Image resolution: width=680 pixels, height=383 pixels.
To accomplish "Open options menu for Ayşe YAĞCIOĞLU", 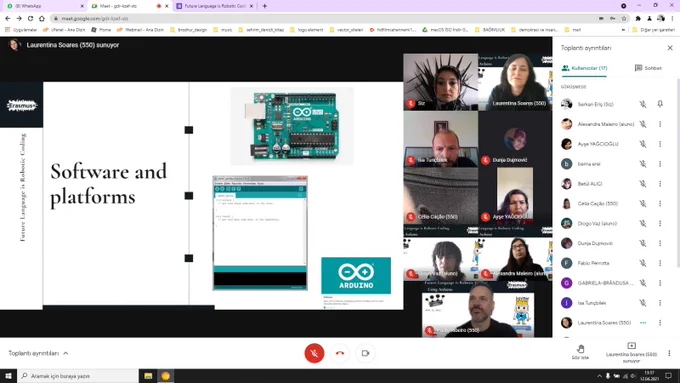I will 660,144.
